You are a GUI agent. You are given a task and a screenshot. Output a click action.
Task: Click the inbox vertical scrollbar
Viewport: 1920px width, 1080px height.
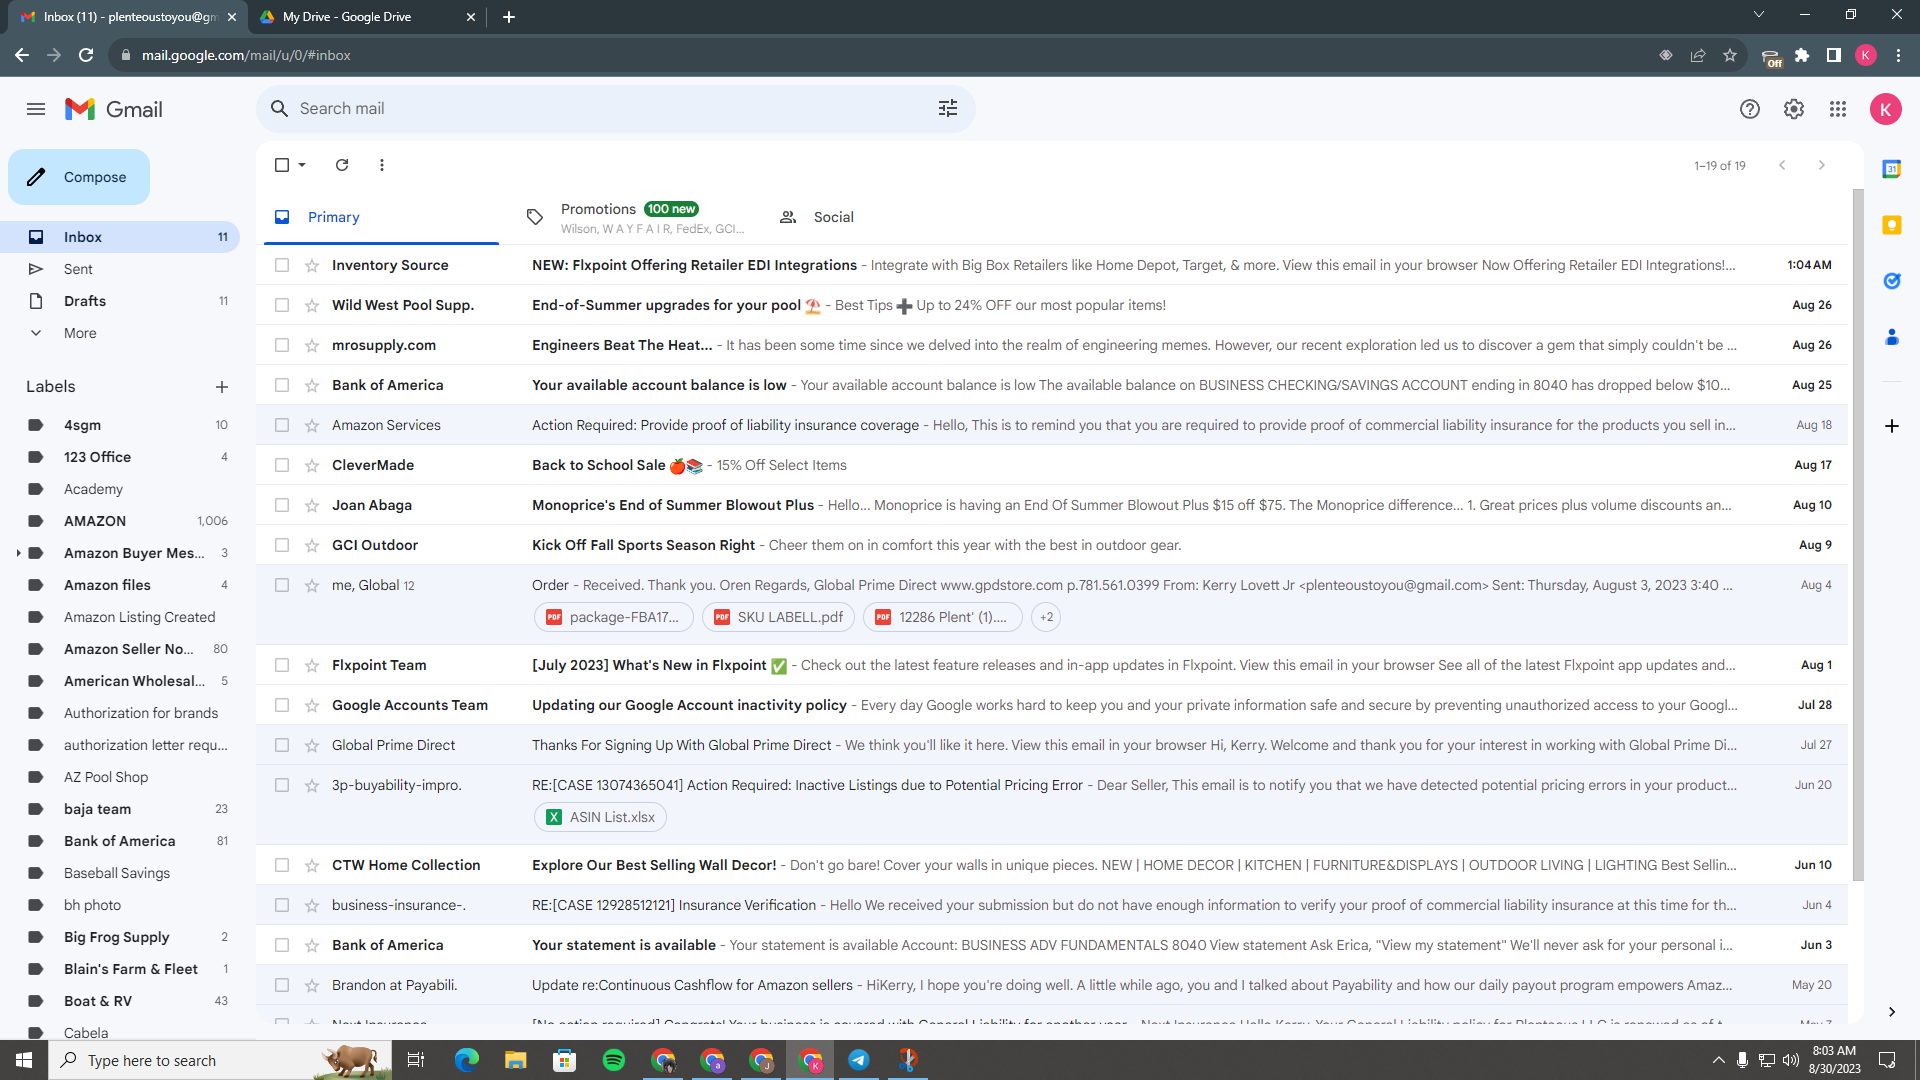pyautogui.click(x=1858, y=535)
